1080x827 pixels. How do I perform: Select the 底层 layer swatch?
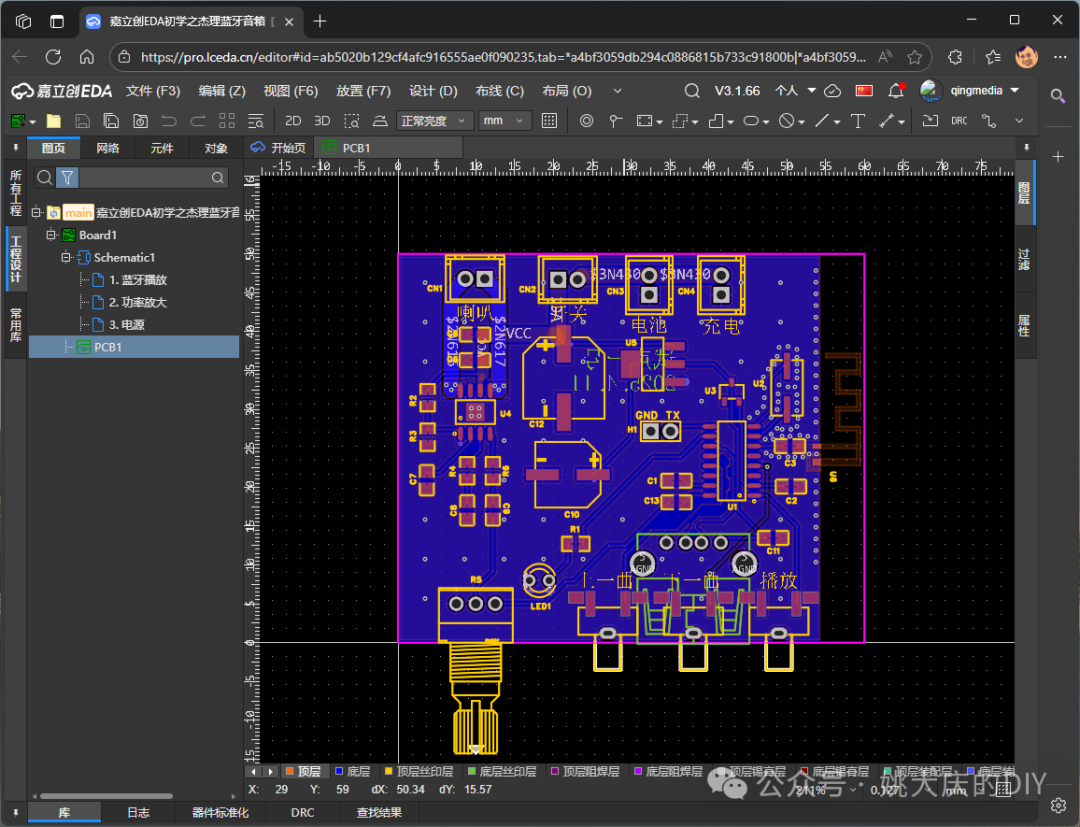coord(339,771)
